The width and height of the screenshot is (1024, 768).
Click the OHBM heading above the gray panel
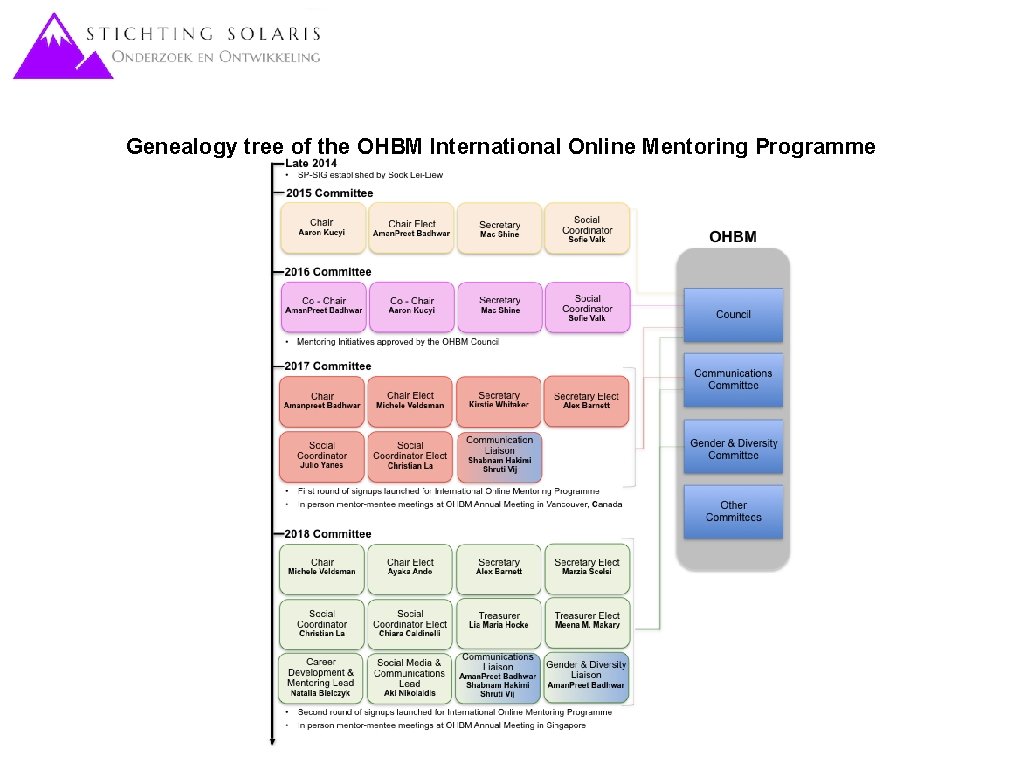click(x=733, y=237)
